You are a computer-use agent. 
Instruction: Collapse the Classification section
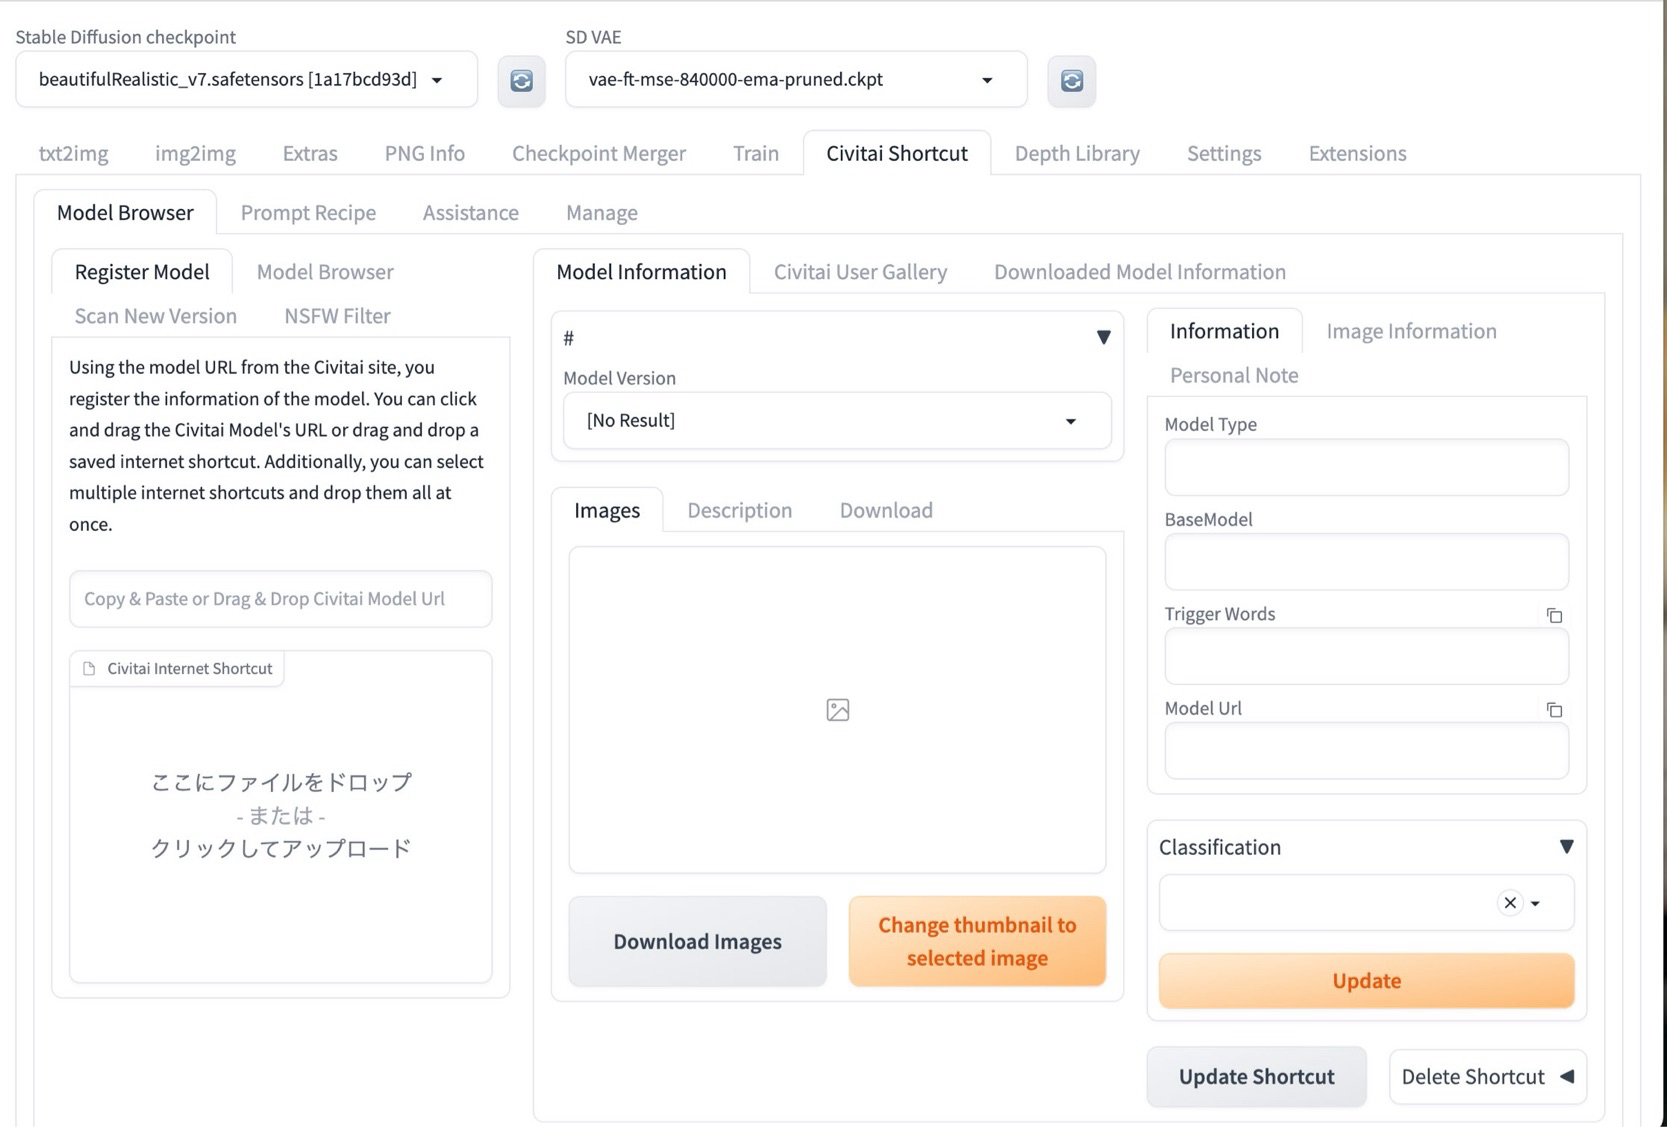tap(1566, 847)
